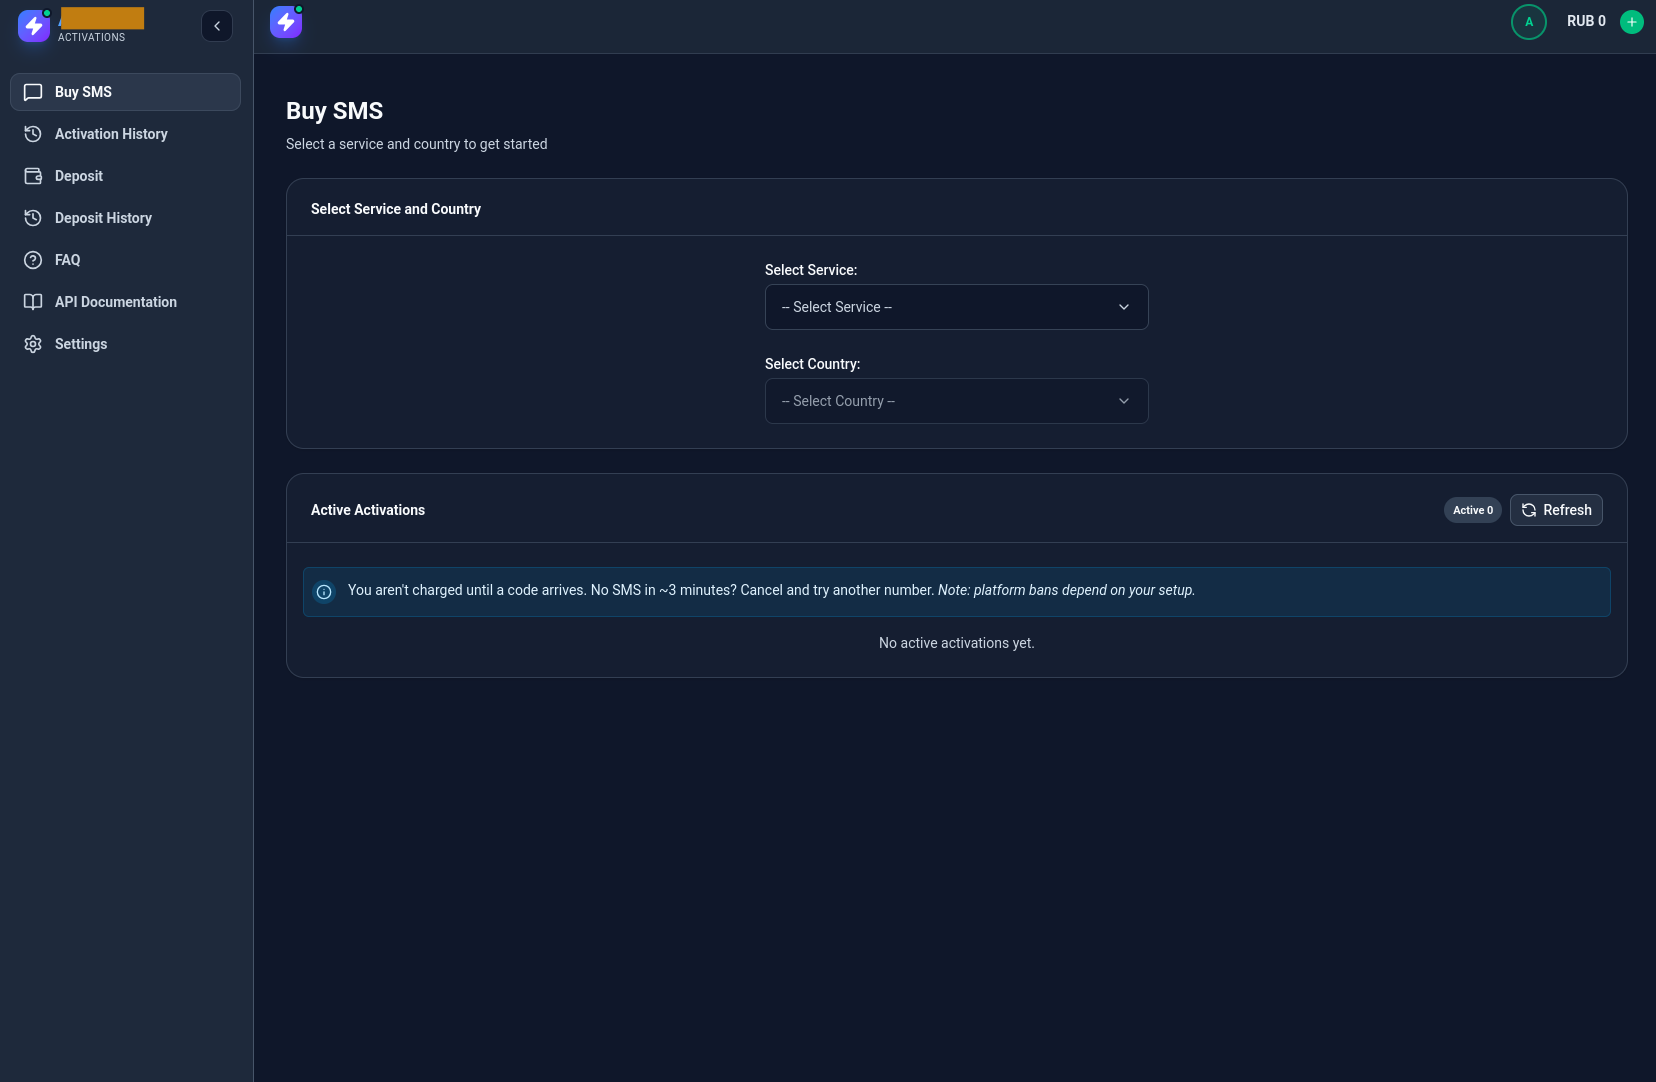Open the FAQ section
Image resolution: width=1656 pixels, height=1082 pixels.
pyautogui.click(x=125, y=260)
